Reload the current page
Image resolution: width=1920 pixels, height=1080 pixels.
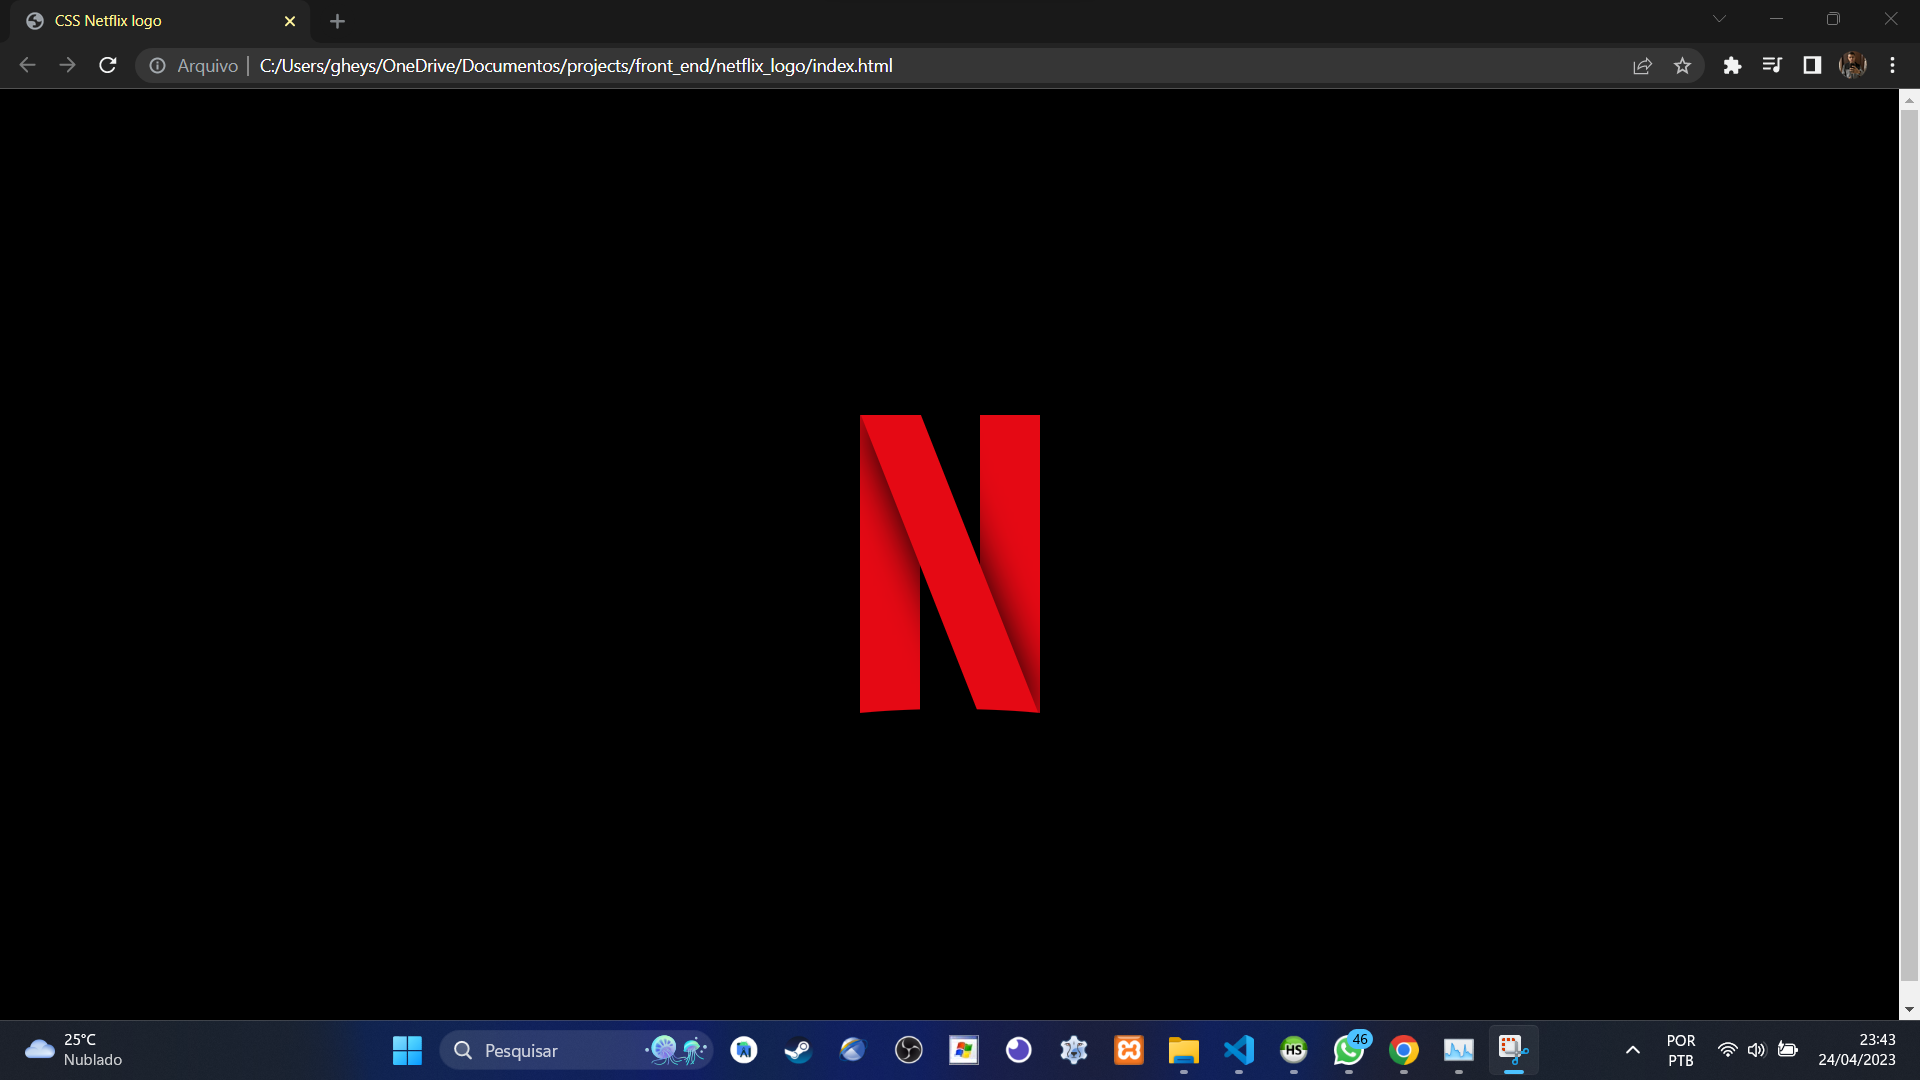(108, 66)
